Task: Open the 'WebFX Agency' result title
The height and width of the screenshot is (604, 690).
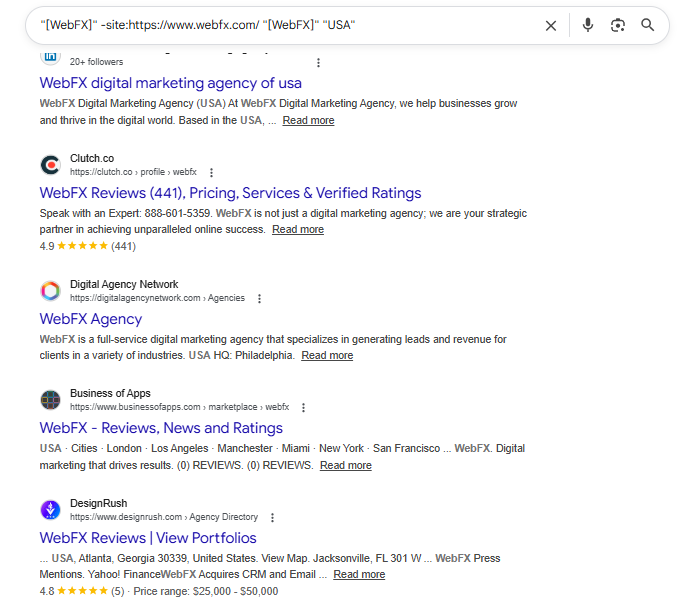Action: (91, 319)
